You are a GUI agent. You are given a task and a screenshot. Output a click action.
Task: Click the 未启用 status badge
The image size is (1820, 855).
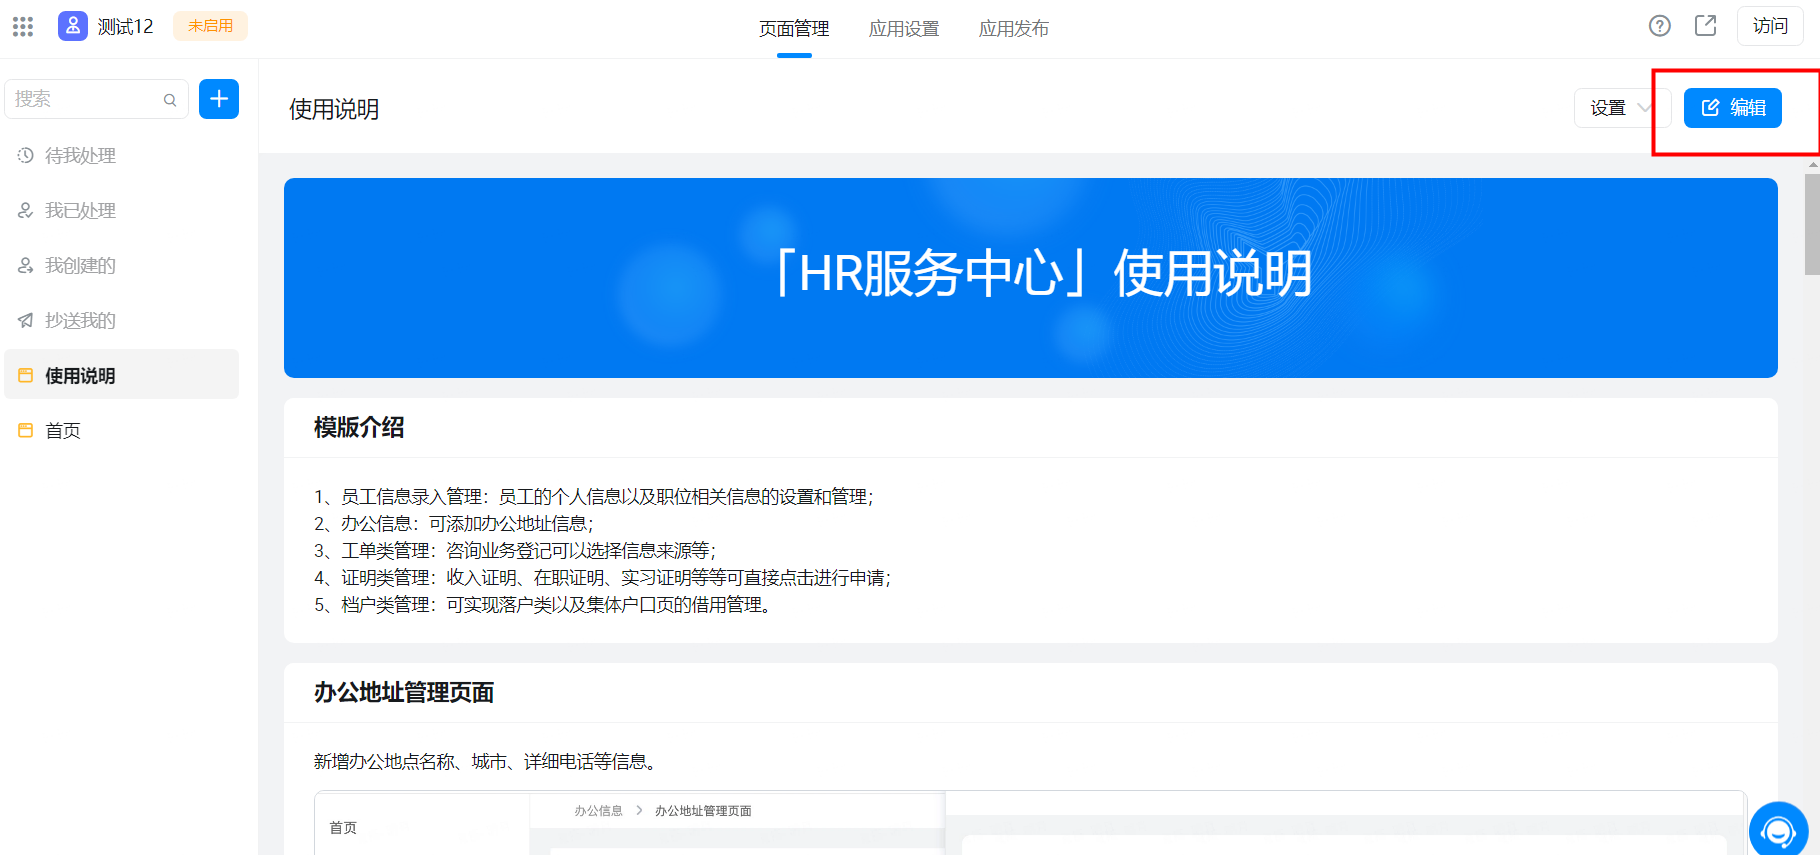click(x=210, y=26)
